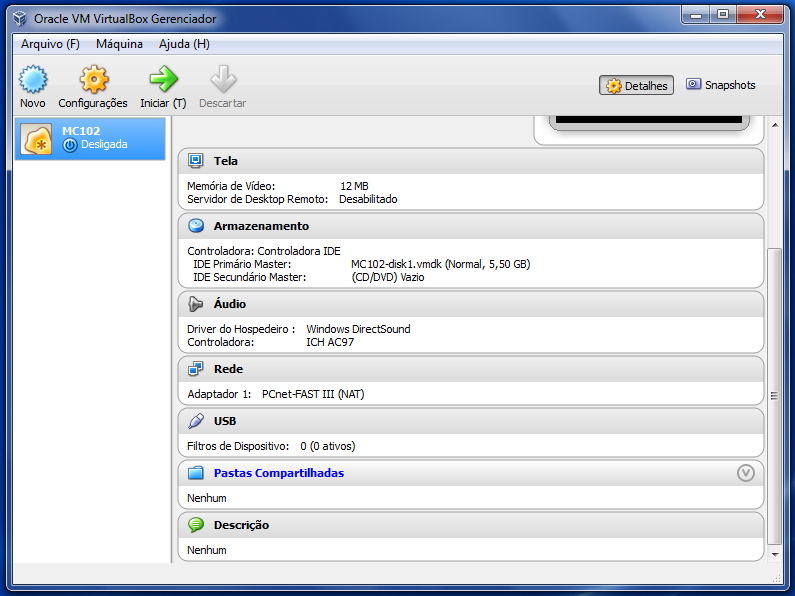
Task: Click the 'Windows DirectSound' driver value
Action: (x=358, y=329)
